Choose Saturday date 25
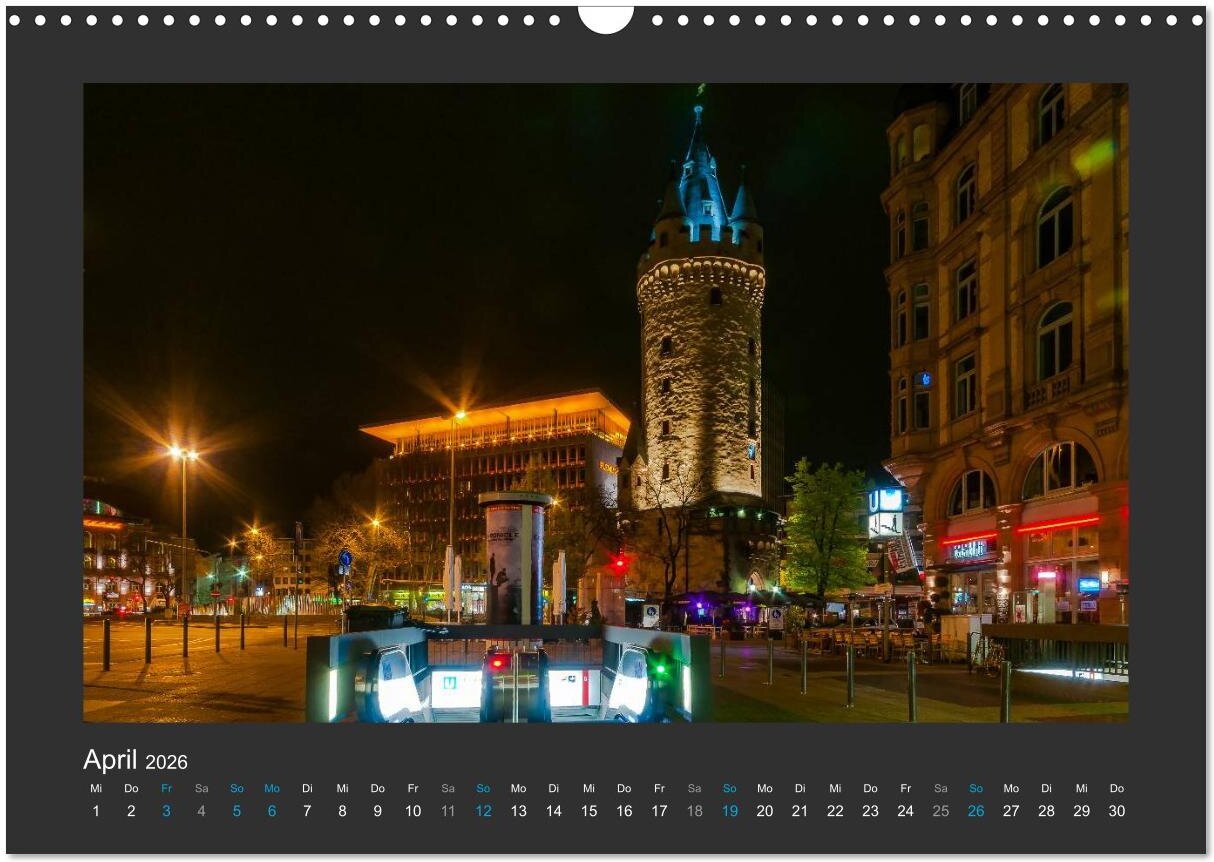The image size is (1214, 862). coord(941,811)
